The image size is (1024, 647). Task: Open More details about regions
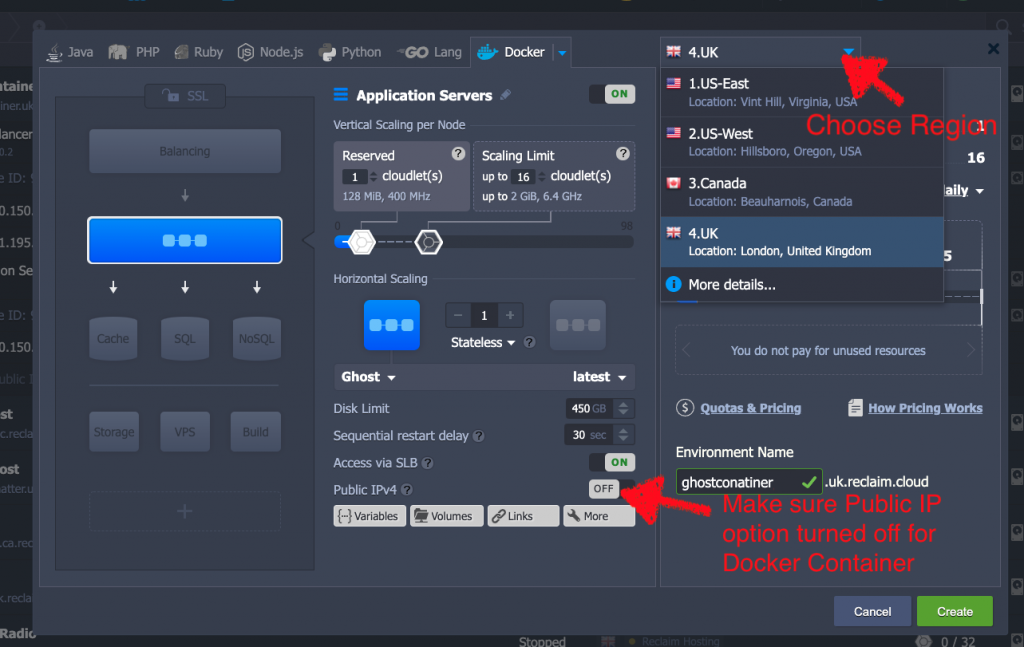[x=802, y=285]
